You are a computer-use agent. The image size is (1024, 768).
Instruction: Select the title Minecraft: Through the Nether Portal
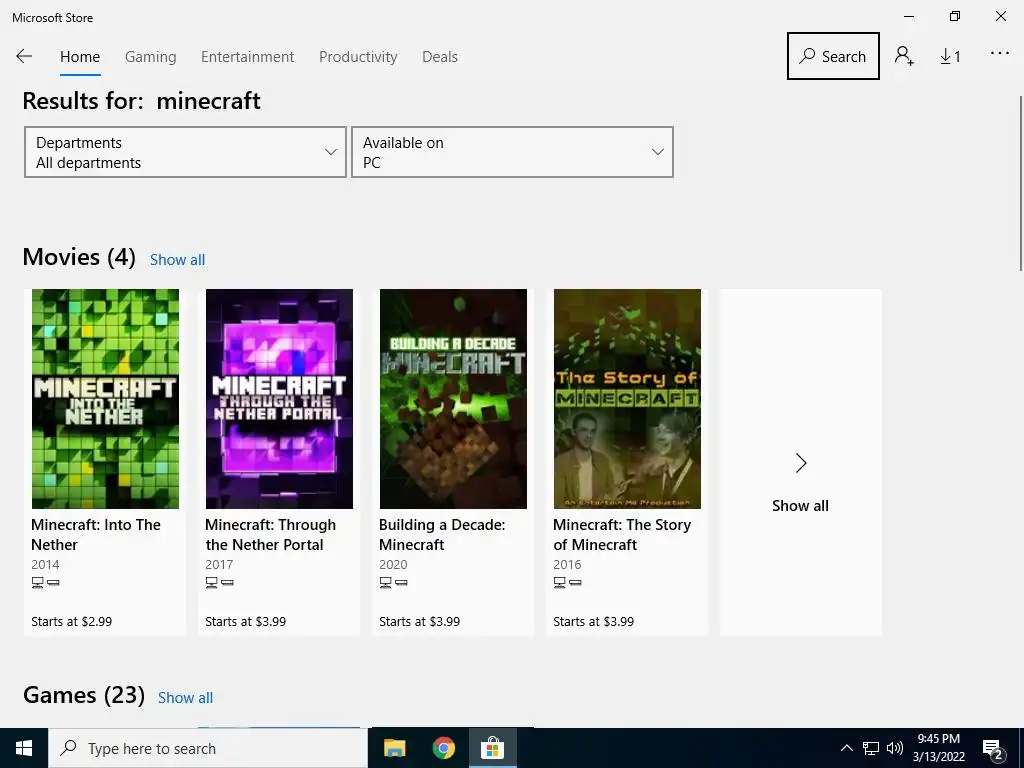pyautogui.click(x=270, y=535)
